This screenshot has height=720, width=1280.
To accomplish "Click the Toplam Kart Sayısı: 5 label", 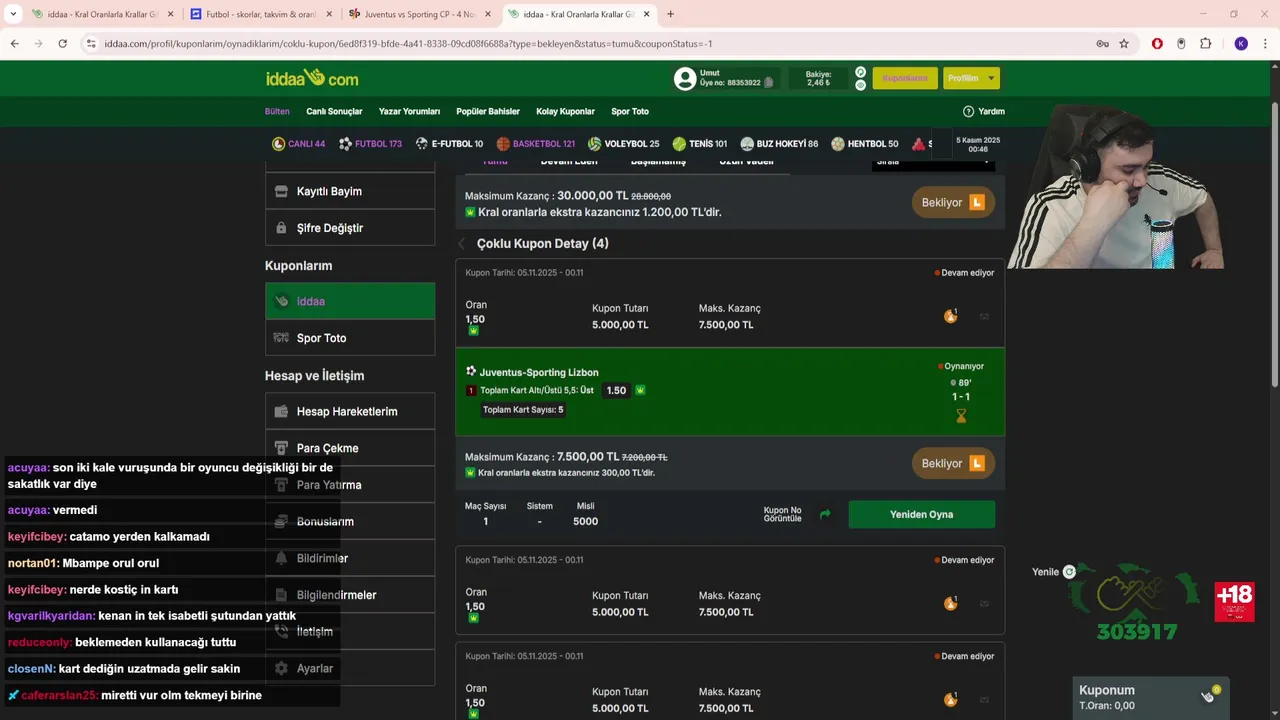I will 523,410.
